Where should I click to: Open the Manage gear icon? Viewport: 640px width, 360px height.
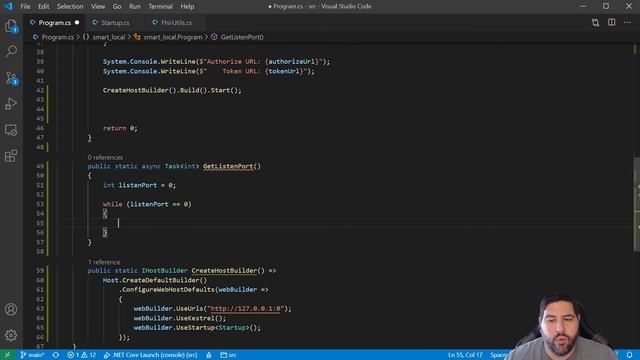point(11,335)
